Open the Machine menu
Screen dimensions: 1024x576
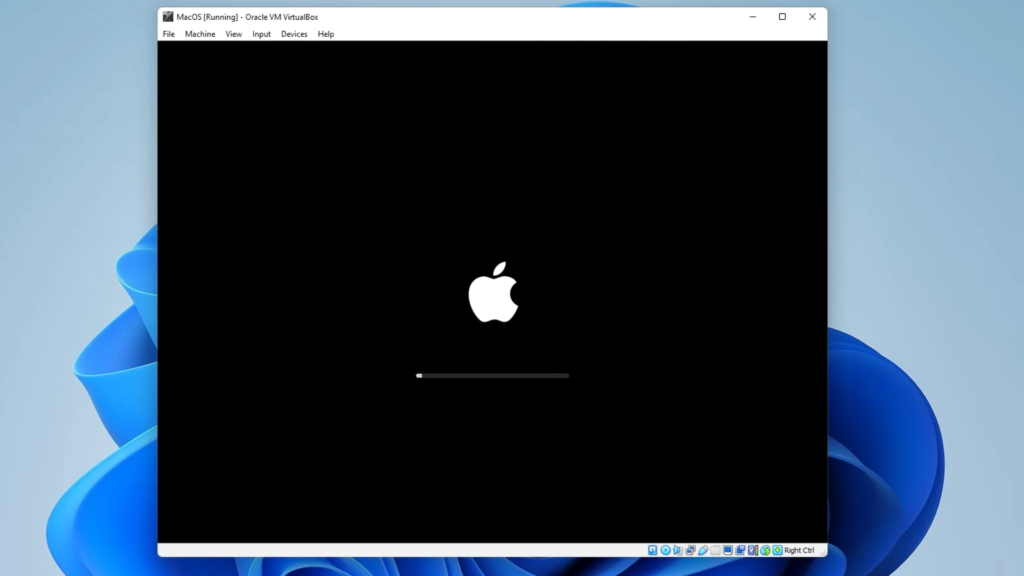[x=200, y=34]
